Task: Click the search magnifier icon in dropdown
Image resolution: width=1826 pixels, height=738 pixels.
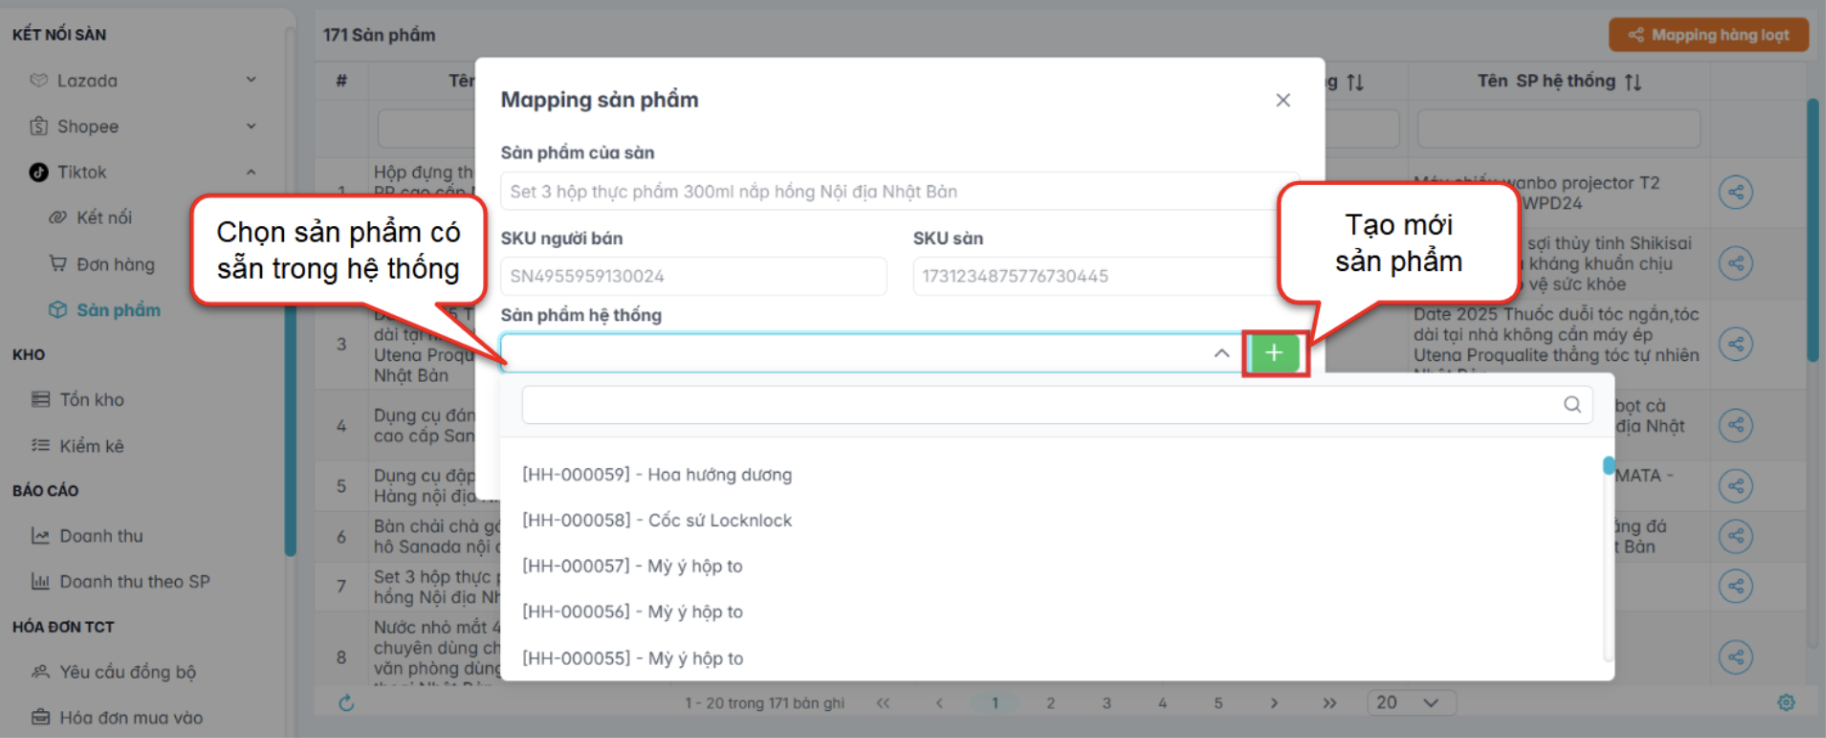Action: [1572, 404]
